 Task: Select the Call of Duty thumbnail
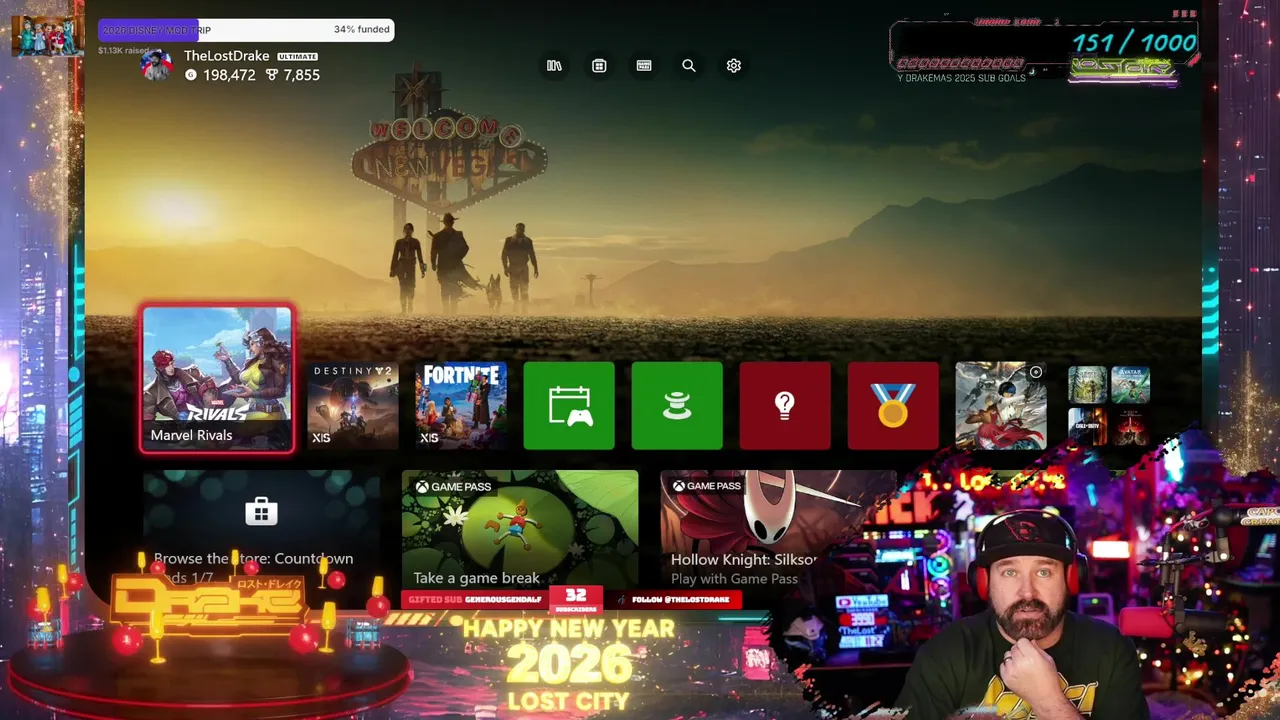click(x=1088, y=427)
